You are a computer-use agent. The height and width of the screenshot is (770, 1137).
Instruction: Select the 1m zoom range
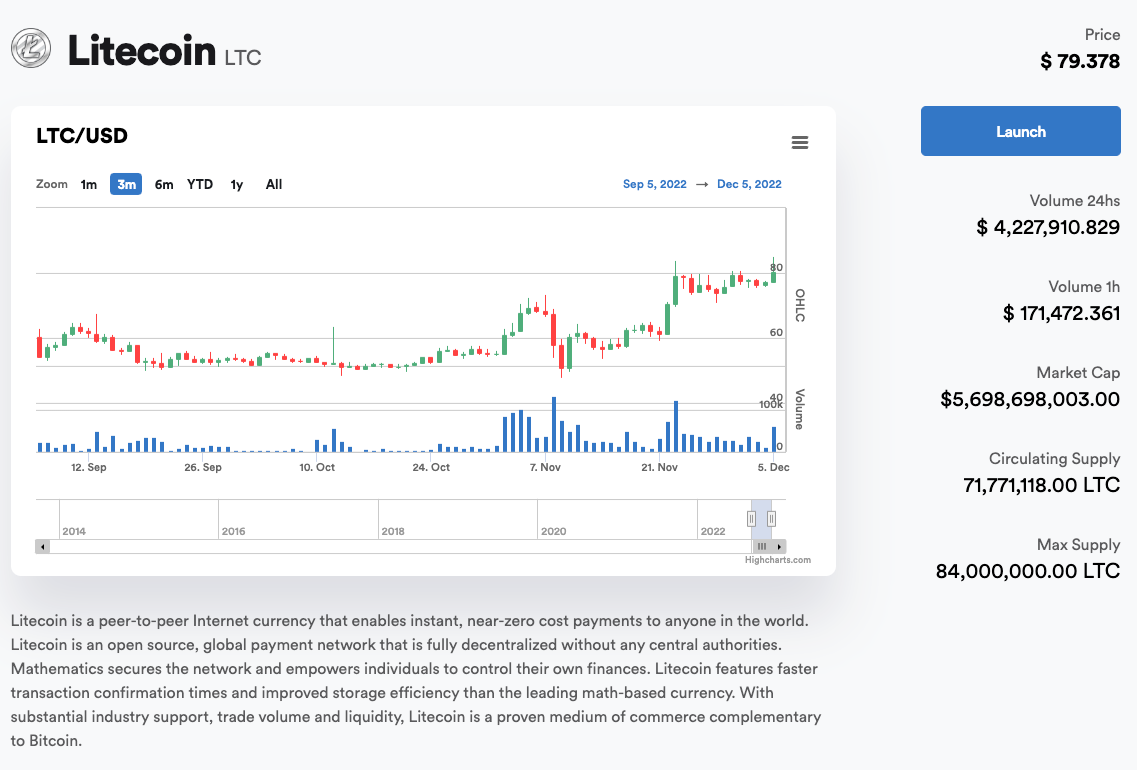pyautogui.click(x=88, y=184)
